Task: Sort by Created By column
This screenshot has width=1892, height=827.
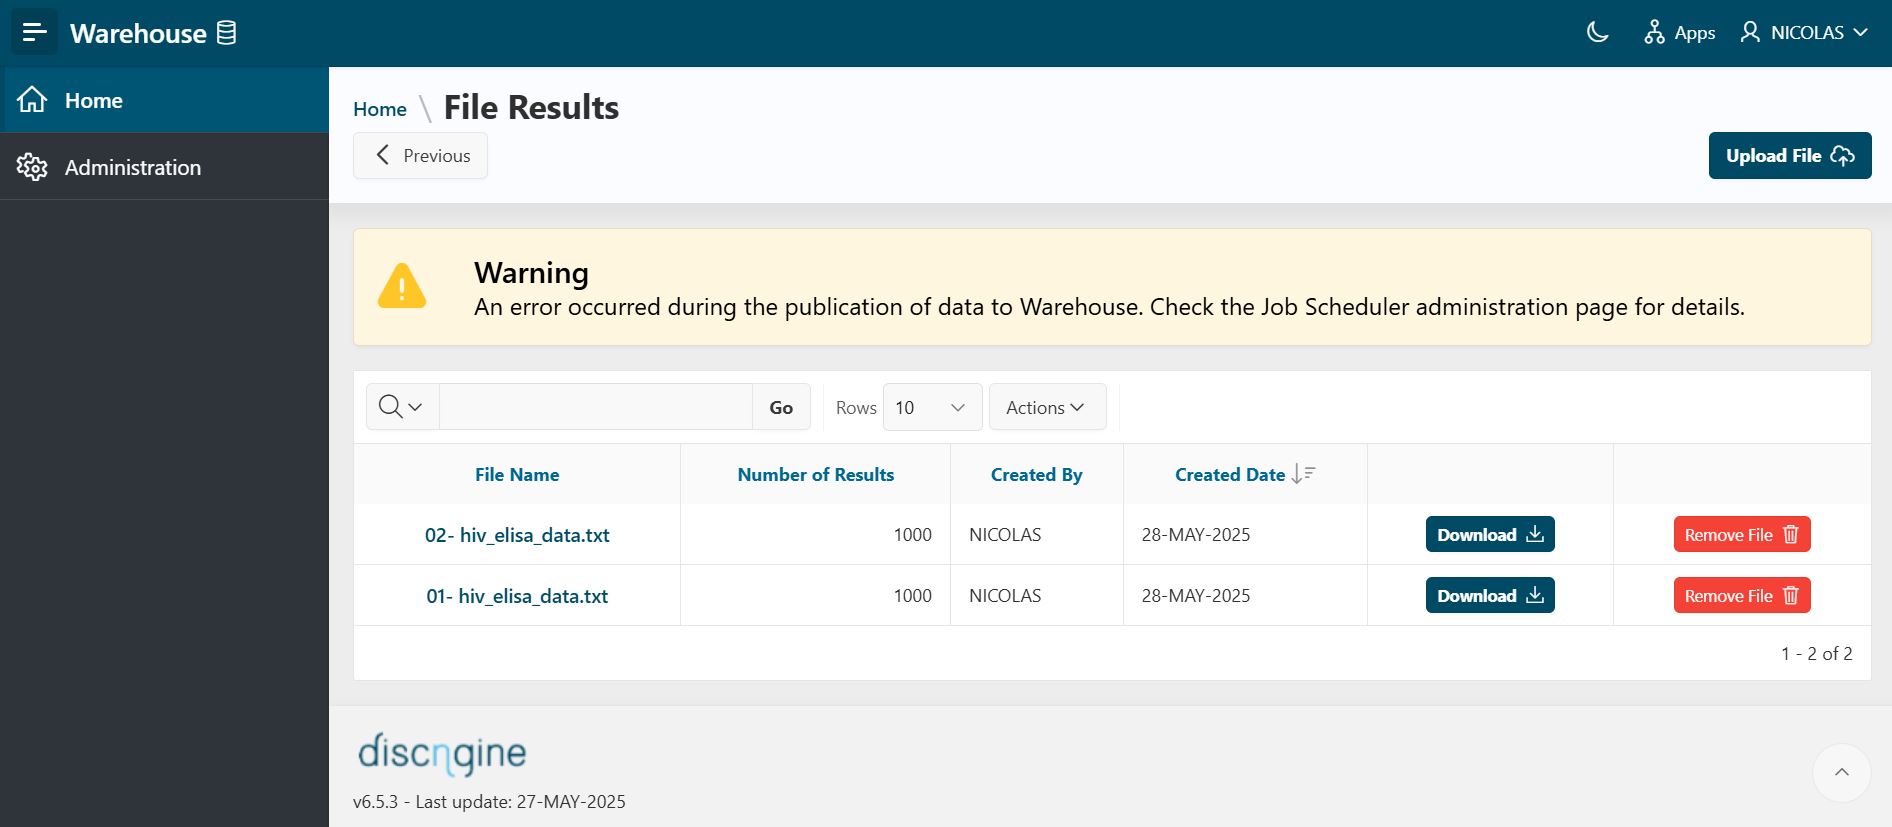Action: pos(1037,475)
